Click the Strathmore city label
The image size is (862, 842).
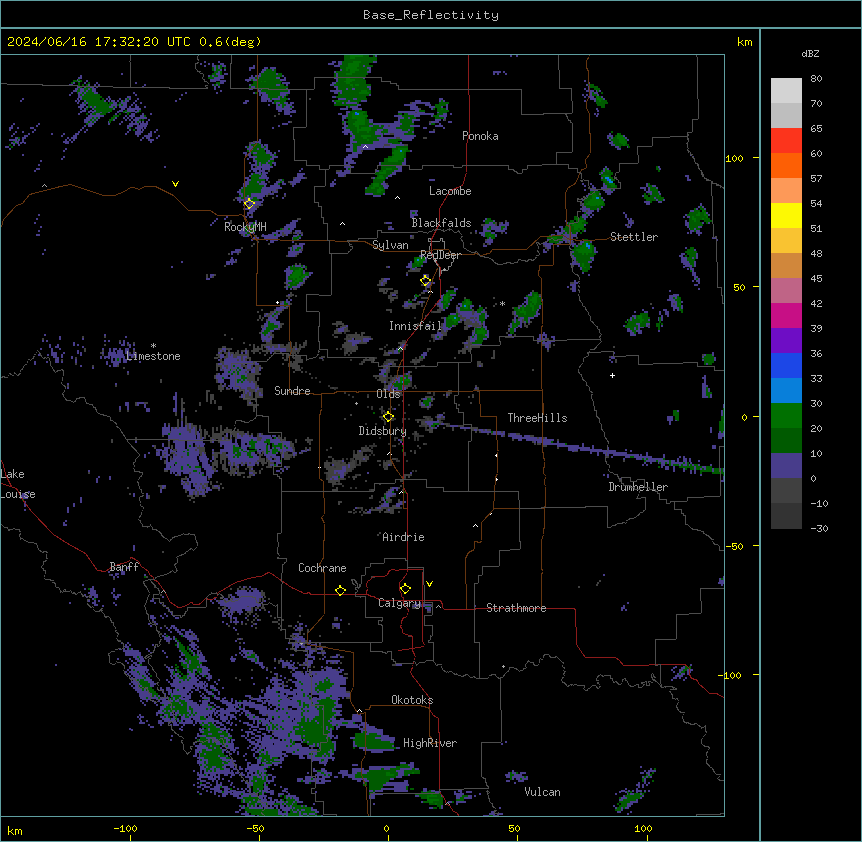516,608
